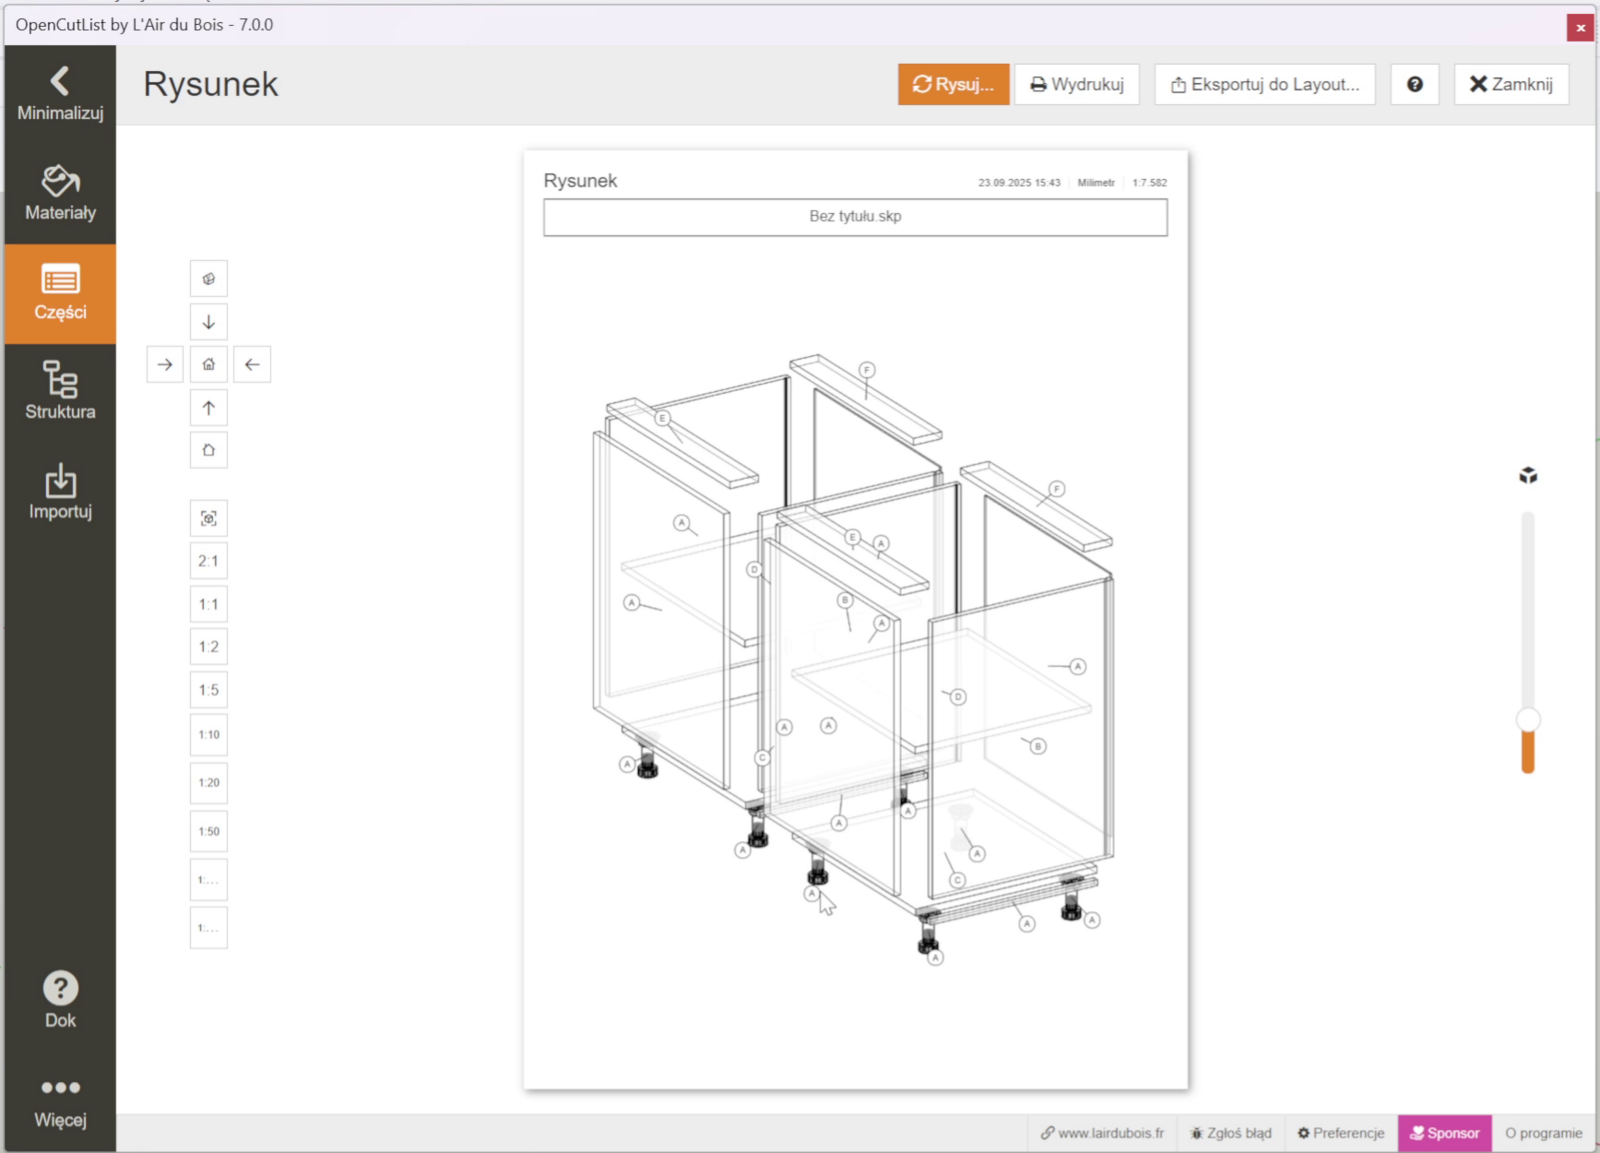Switch to the Struktura tab
The height and width of the screenshot is (1153, 1600).
(x=60, y=392)
